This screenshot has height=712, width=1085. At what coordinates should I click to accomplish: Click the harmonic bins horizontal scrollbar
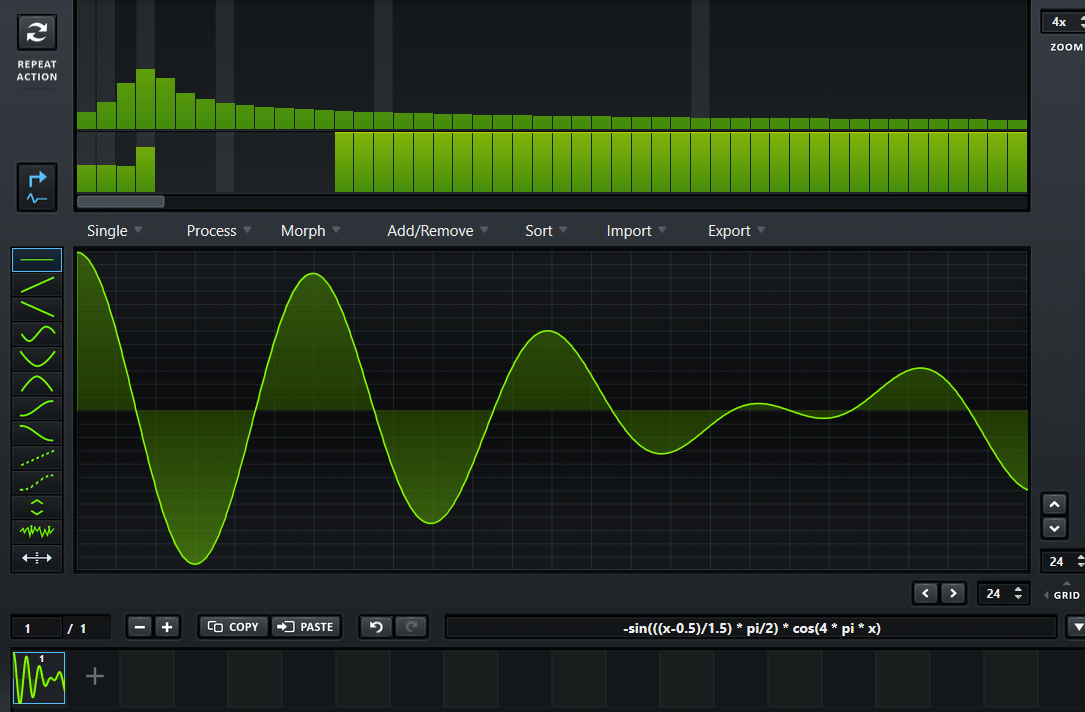tap(120, 201)
